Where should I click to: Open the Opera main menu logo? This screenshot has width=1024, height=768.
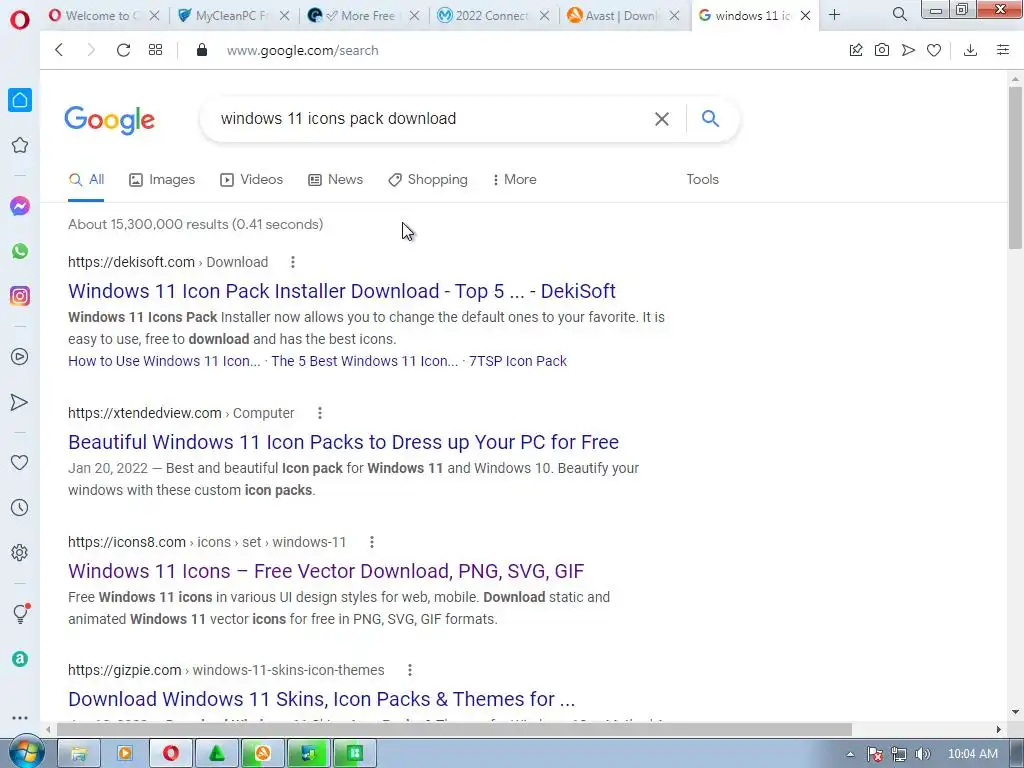tap(20, 20)
